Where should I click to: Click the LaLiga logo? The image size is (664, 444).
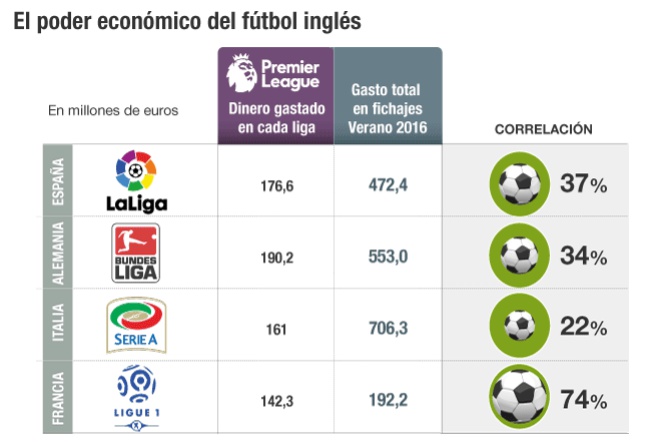136,181
